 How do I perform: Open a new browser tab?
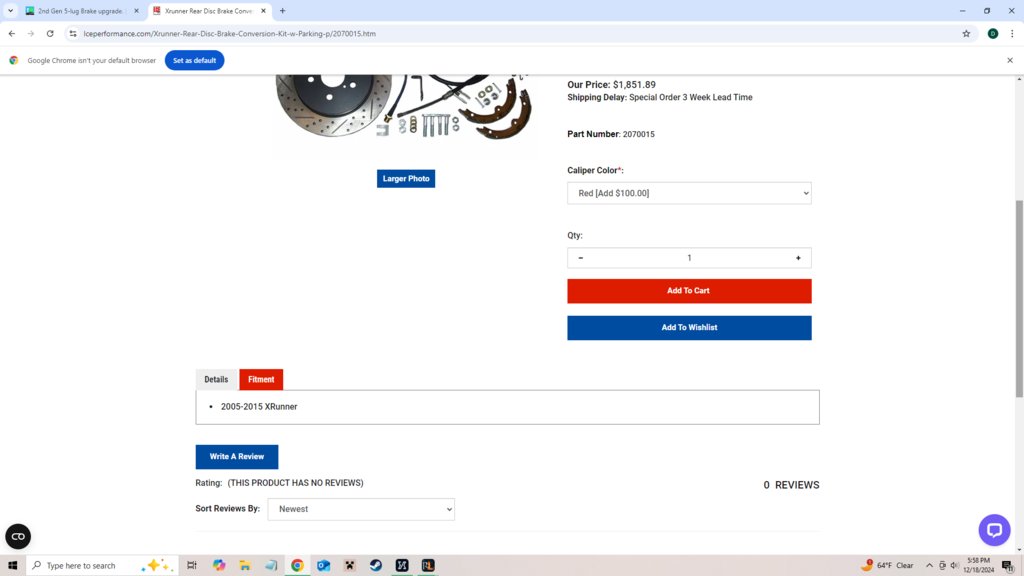point(282,10)
